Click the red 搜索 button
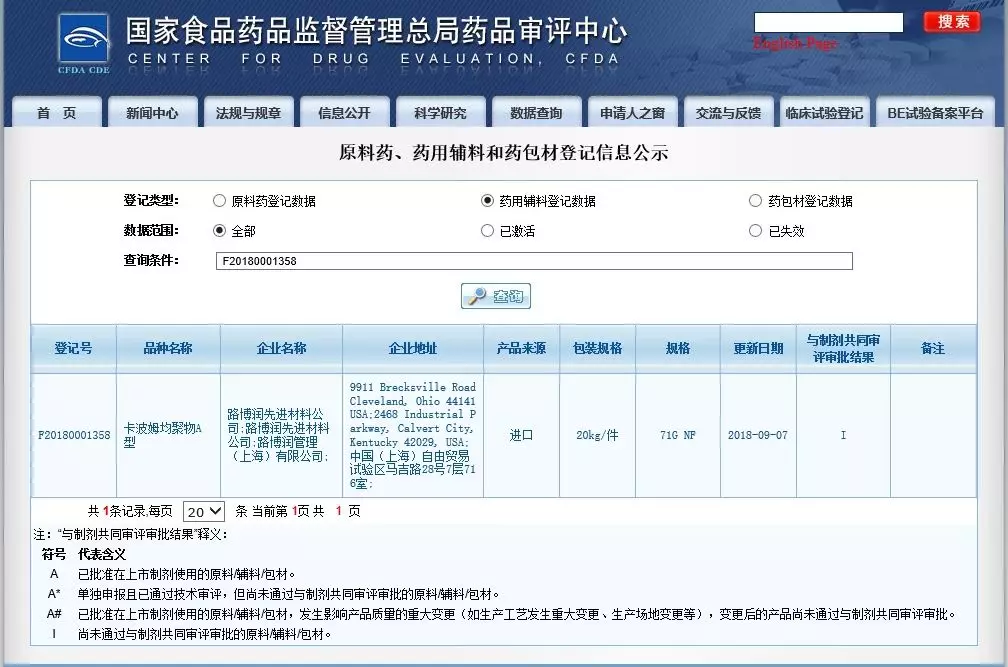Screen dimensions: 1008x667 tap(953, 22)
